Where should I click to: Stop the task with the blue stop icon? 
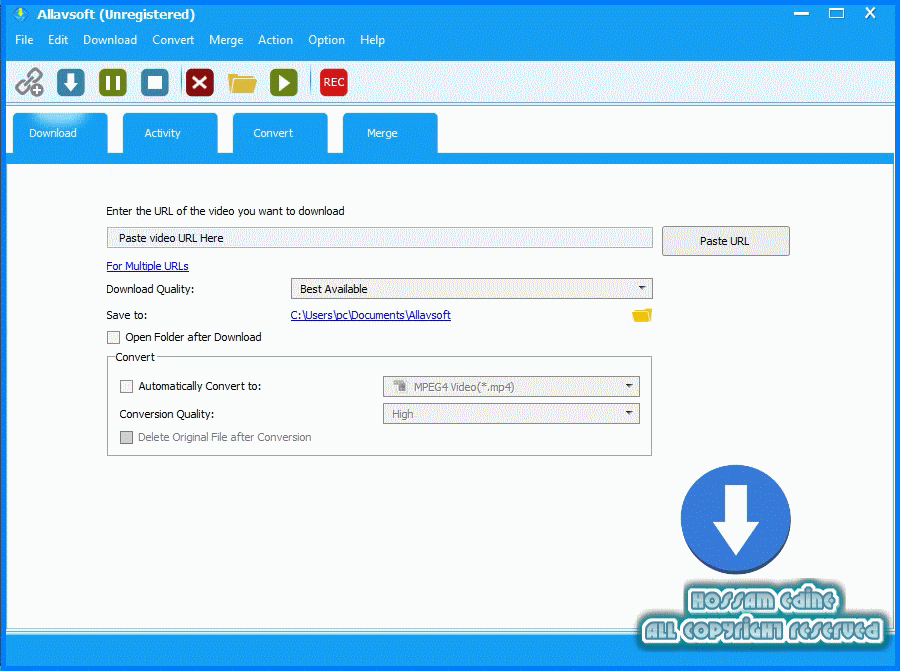(155, 83)
